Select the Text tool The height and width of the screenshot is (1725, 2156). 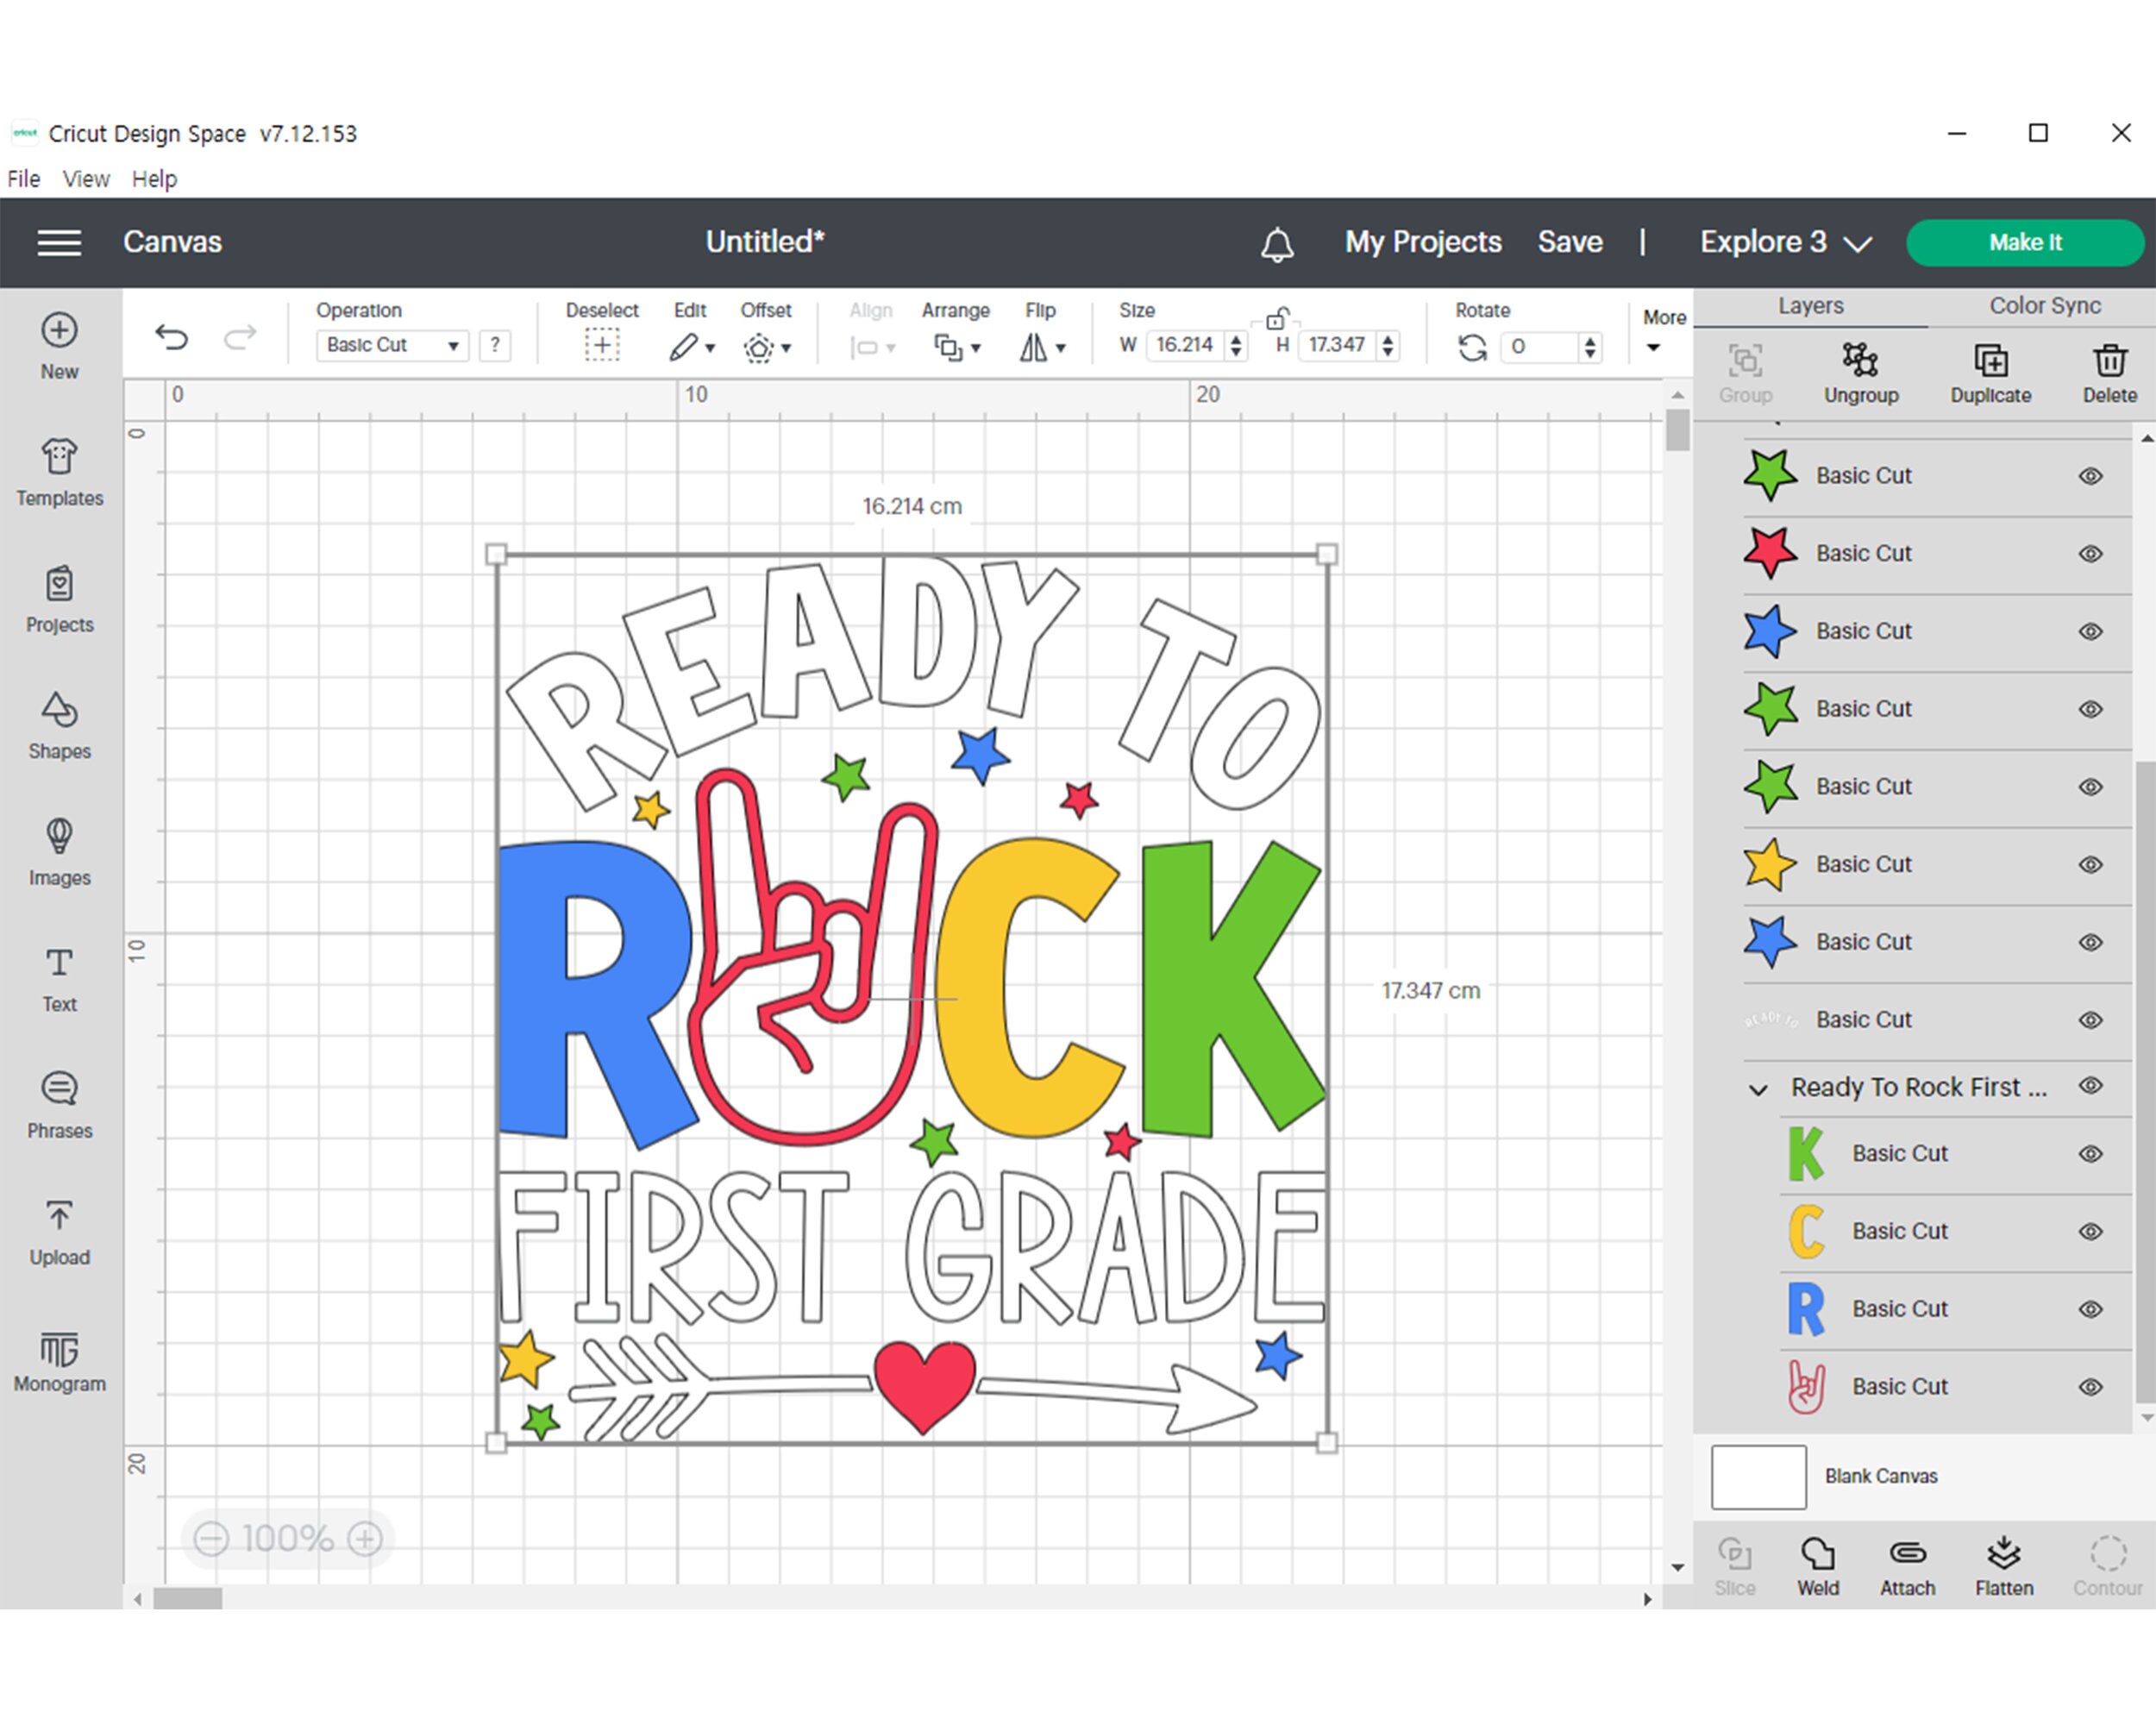click(59, 978)
